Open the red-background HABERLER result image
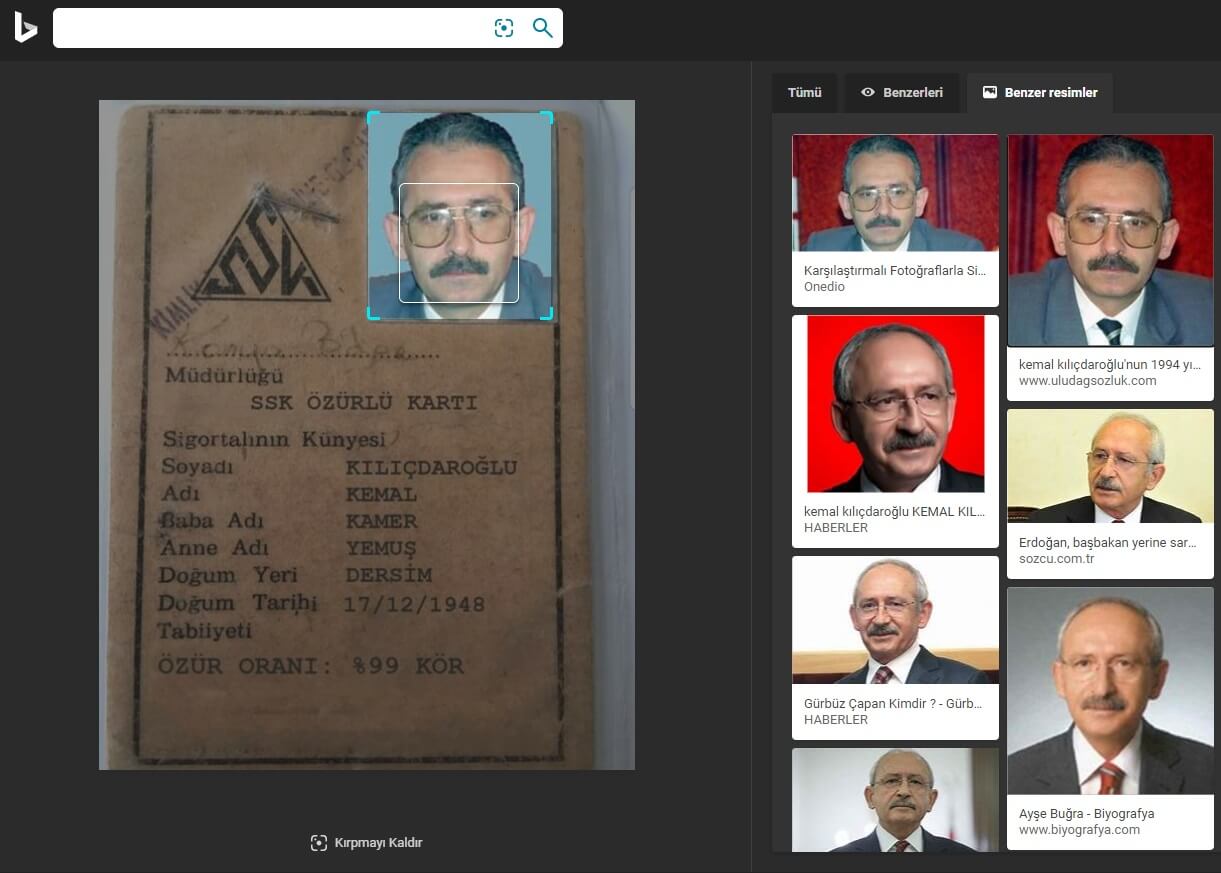Screen dimensions: 1221x873 [x=895, y=404]
